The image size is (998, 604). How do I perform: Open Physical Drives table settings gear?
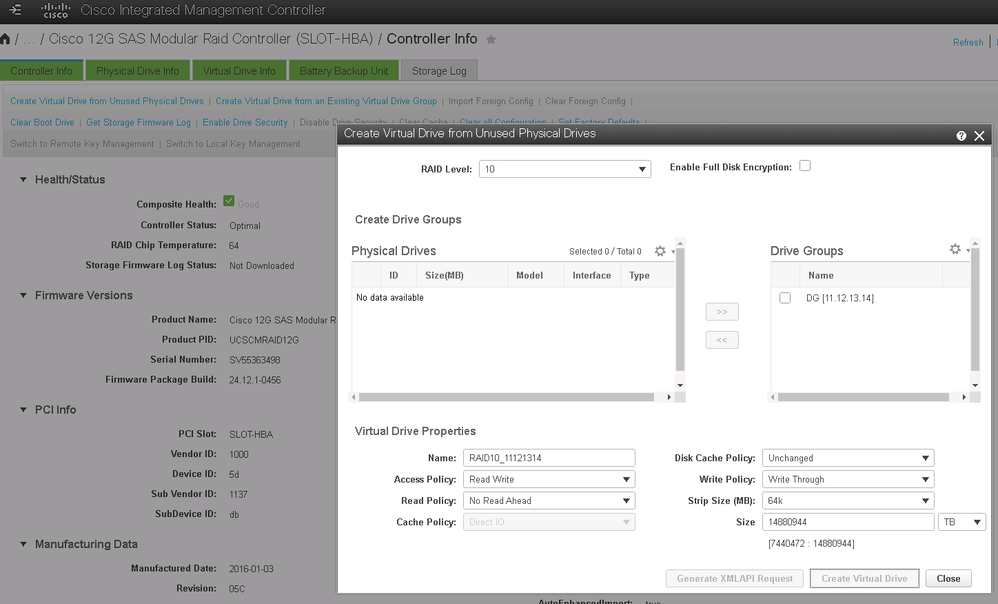coord(660,251)
